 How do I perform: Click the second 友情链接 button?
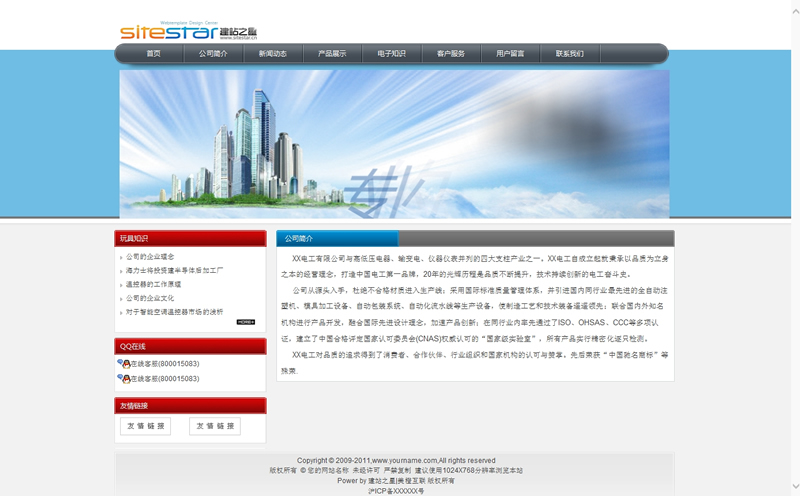(215, 426)
